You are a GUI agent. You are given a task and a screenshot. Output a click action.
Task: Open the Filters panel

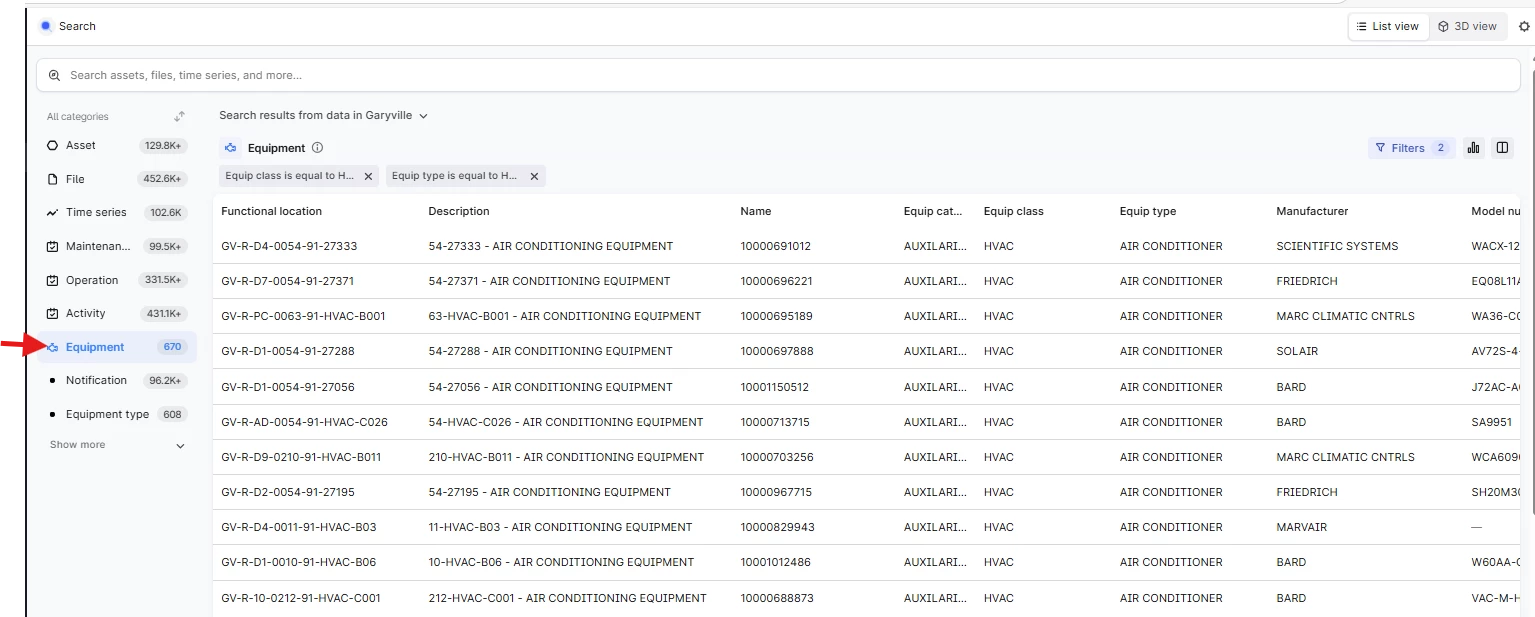point(1410,148)
